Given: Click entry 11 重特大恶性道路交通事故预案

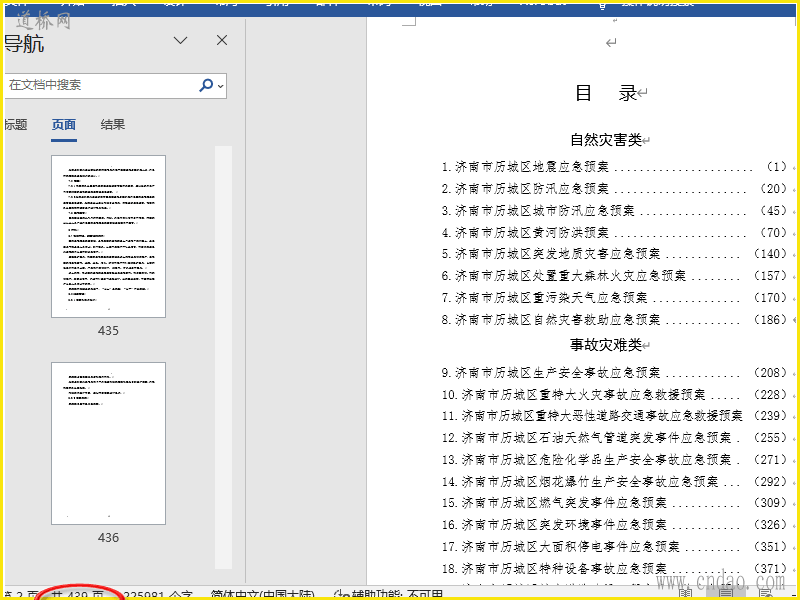Looking at the screenshot, I should [592, 416].
